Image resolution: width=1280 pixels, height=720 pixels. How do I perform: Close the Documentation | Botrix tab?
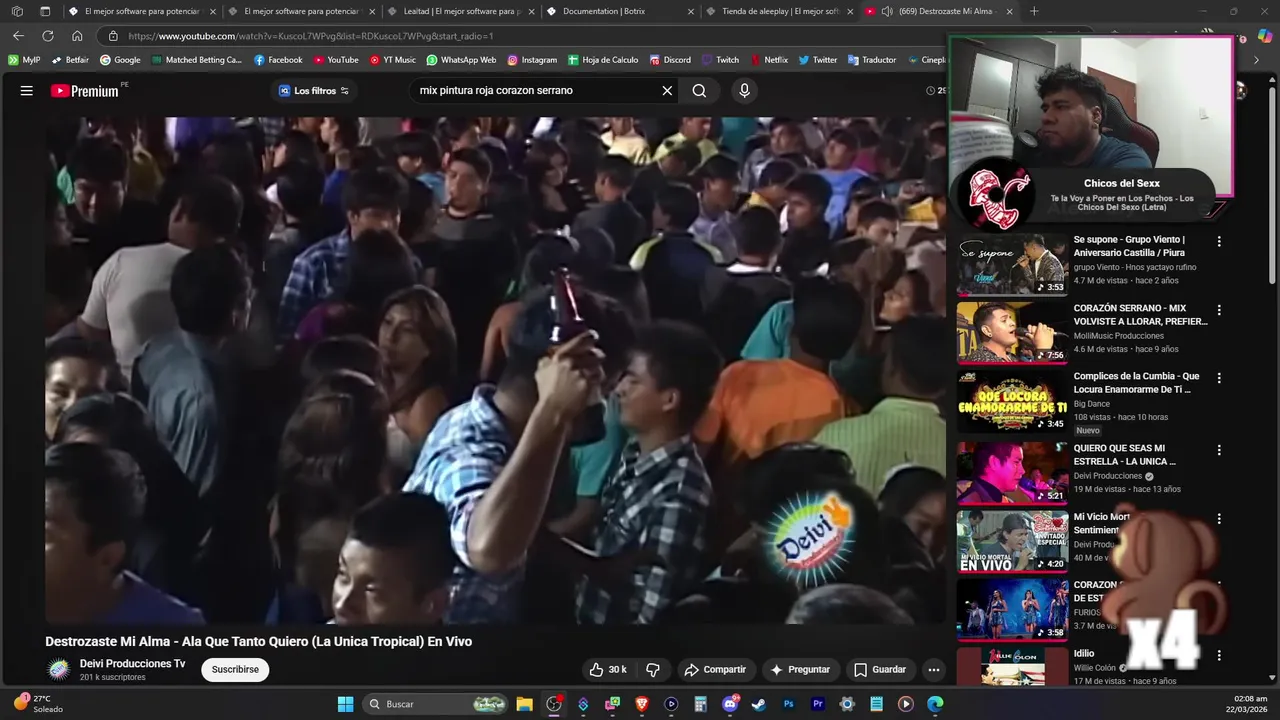[690, 12]
